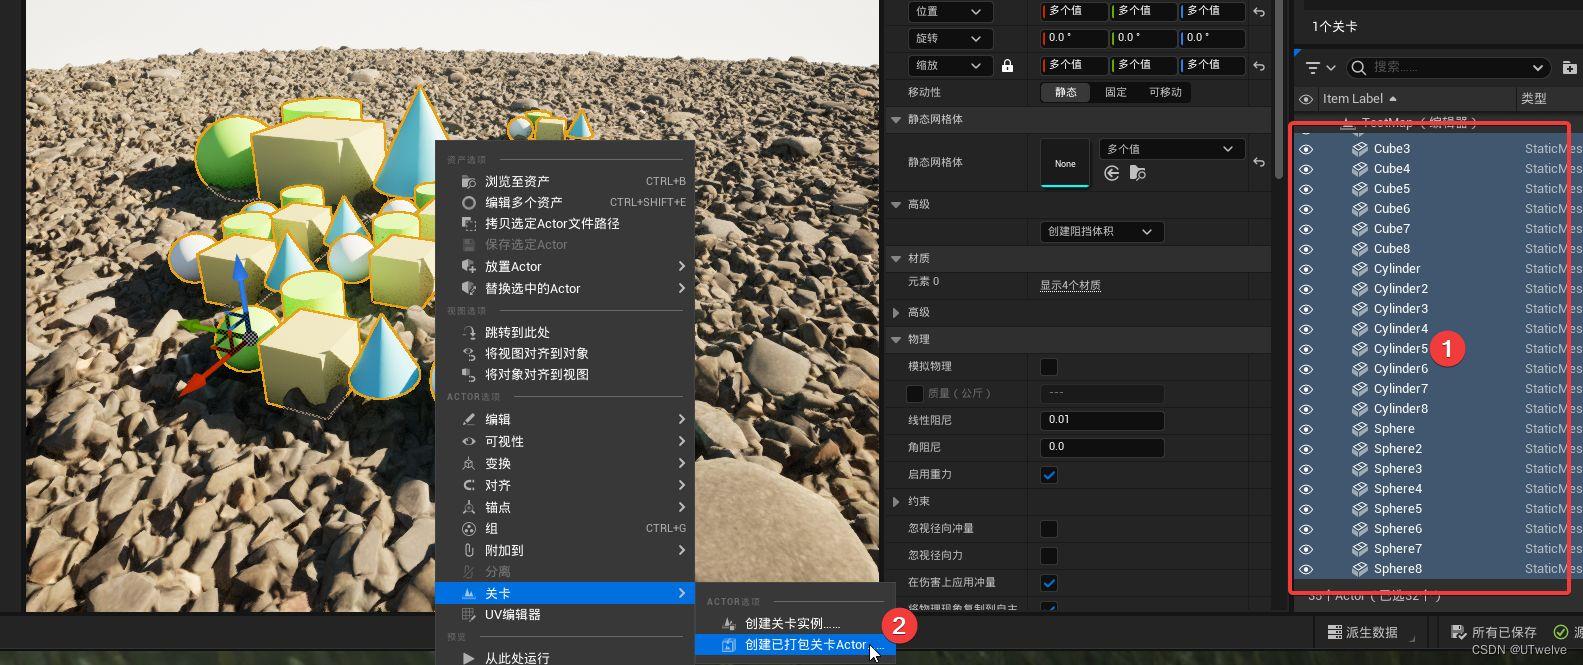Toggle visibility of Cylinder2
The height and width of the screenshot is (665, 1583).
[1305, 289]
